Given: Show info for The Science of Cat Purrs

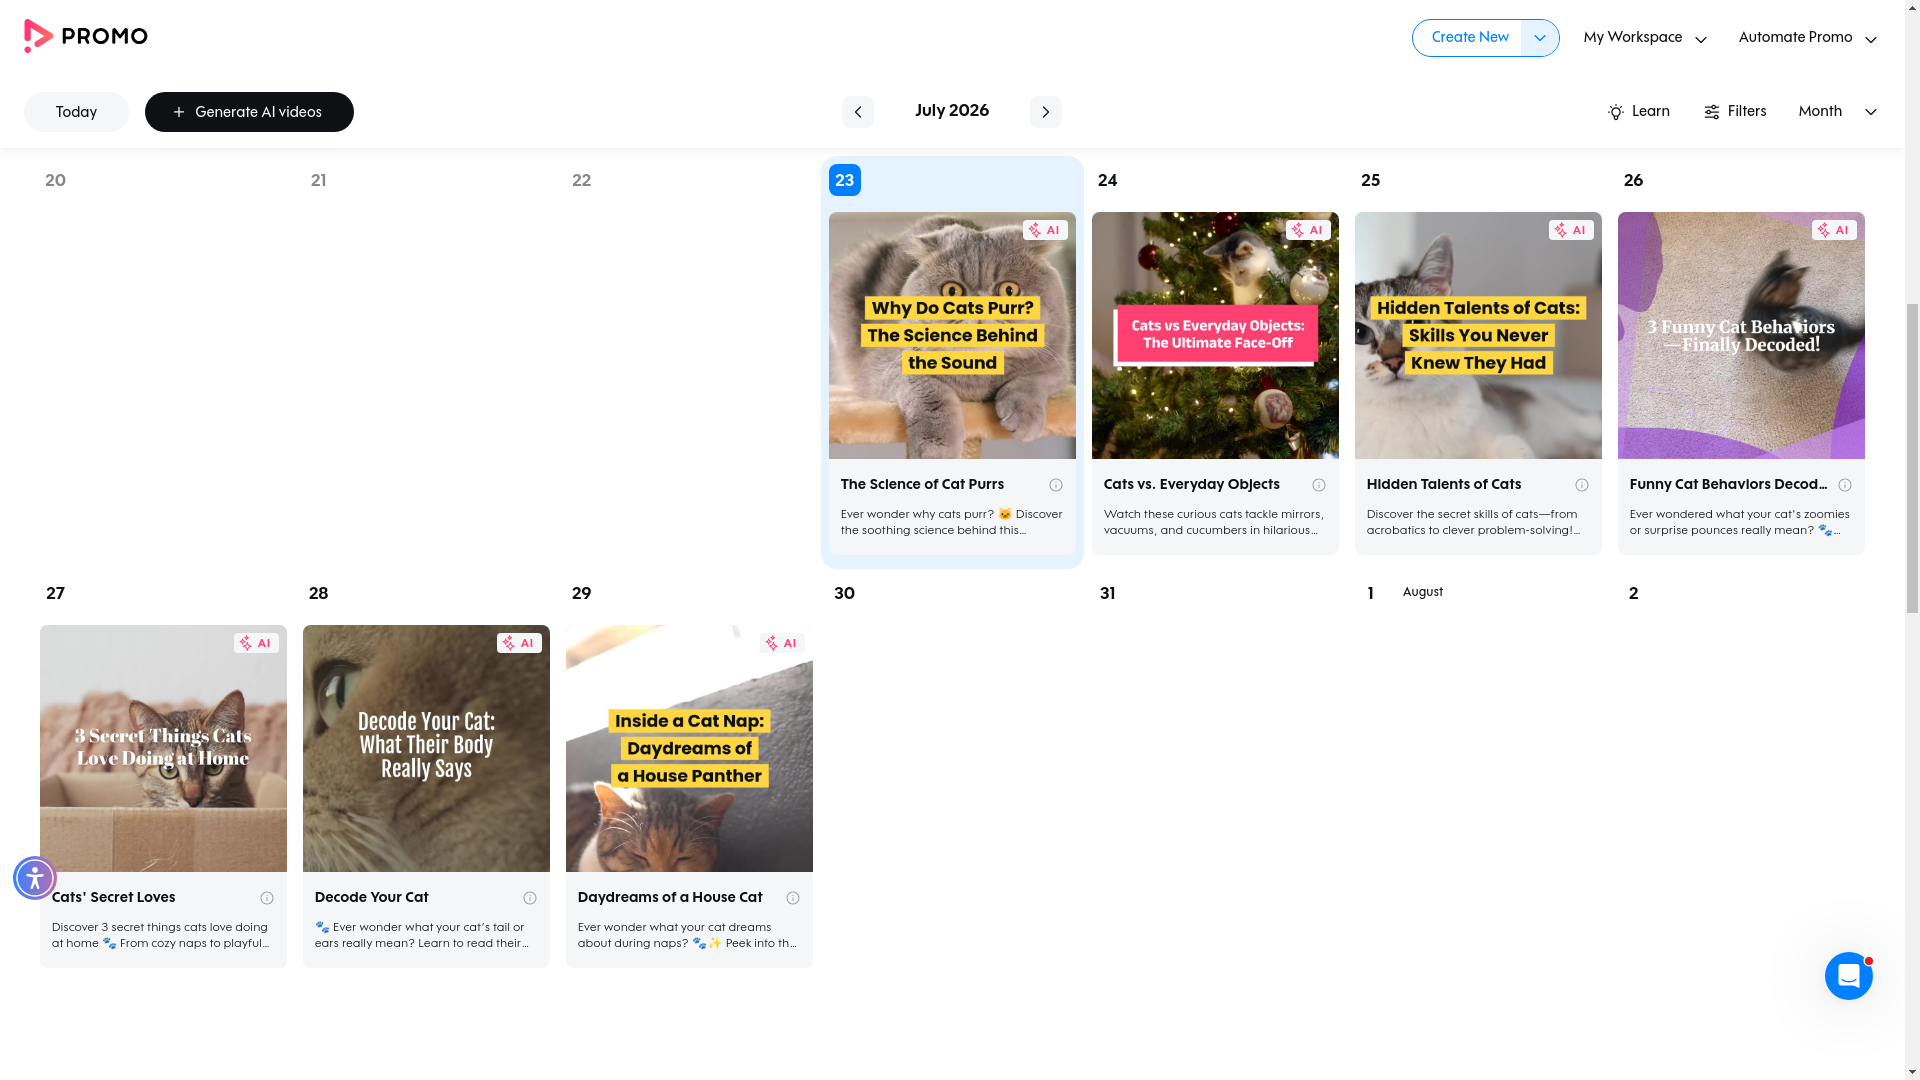Looking at the screenshot, I should (x=1055, y=485).
